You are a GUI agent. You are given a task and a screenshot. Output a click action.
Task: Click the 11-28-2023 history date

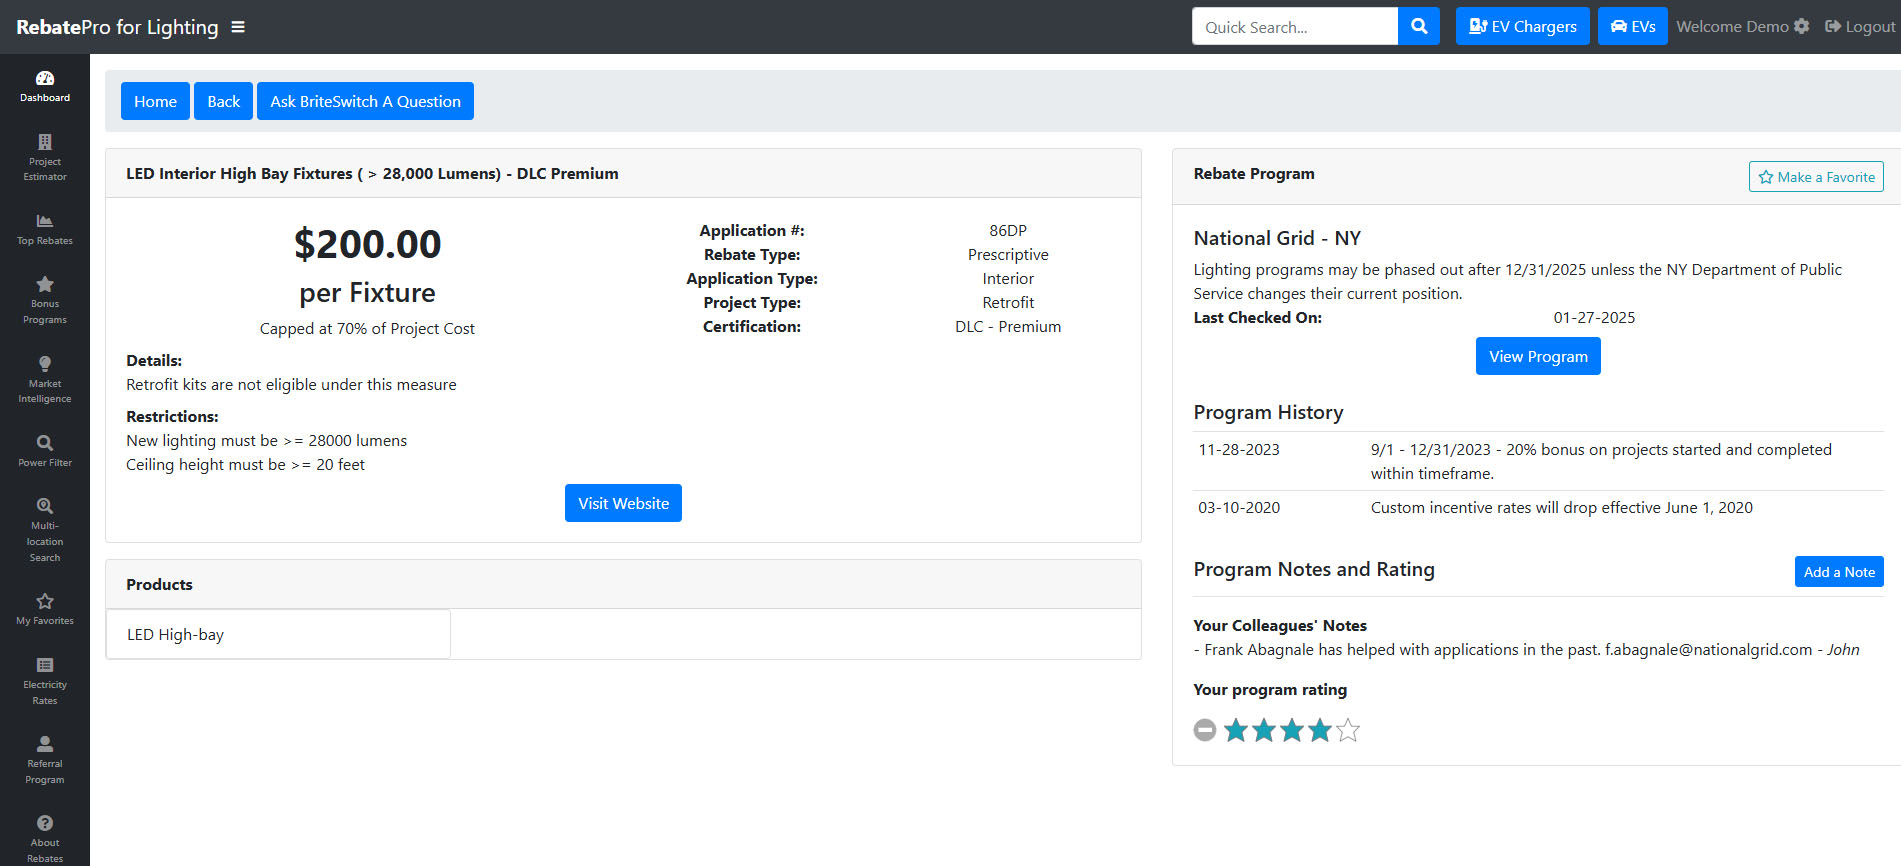[1239, 450]
